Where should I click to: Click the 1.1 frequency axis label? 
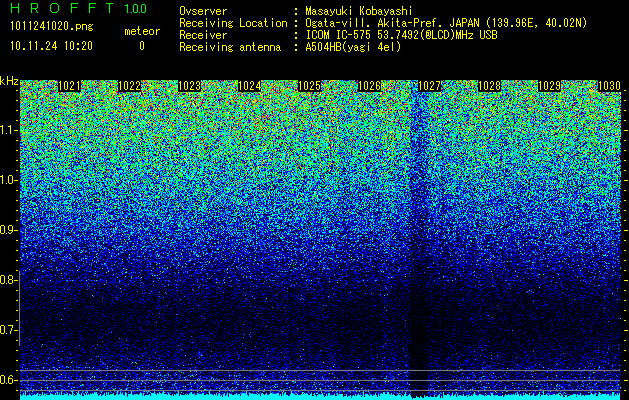(8, 130)
